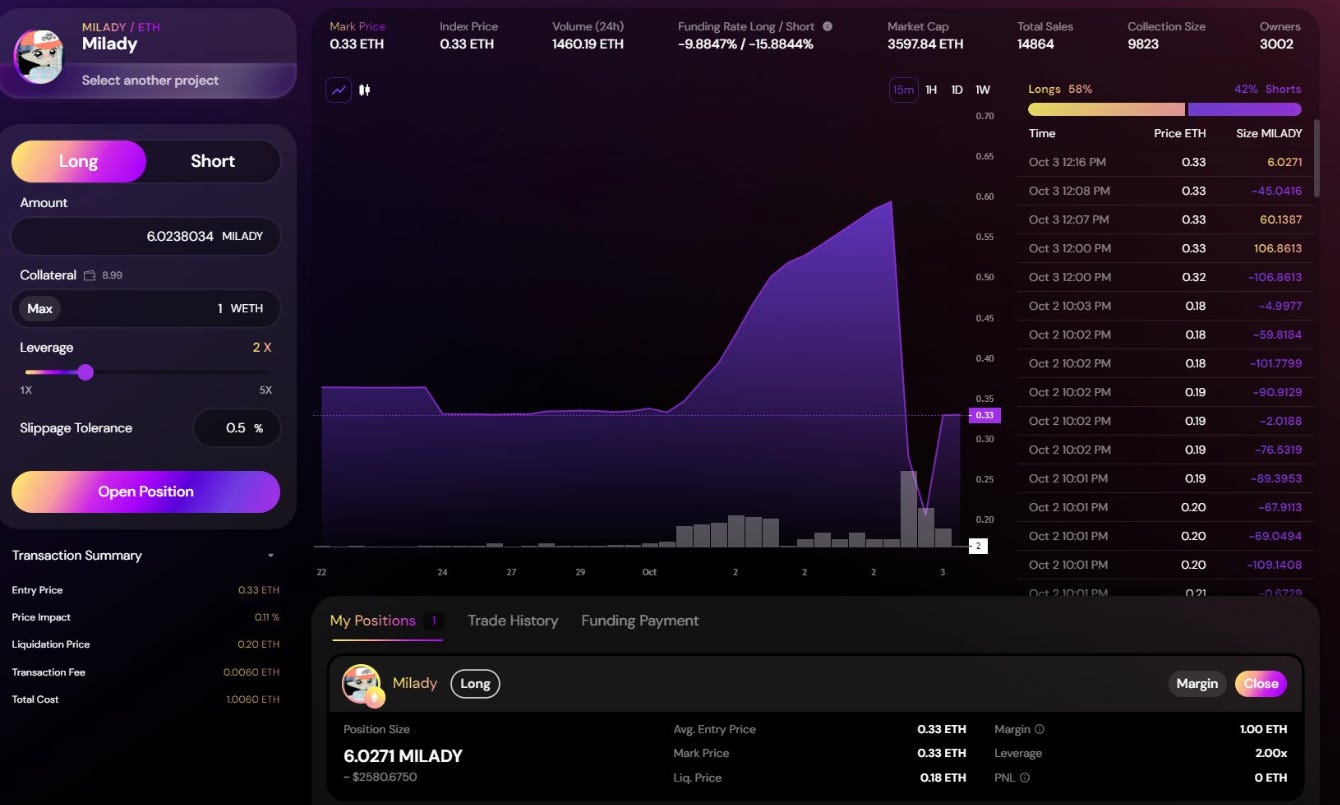Click the Price ETH column header
Viewport: 1340px width, 805px height.
click(x=1180, y=133)
